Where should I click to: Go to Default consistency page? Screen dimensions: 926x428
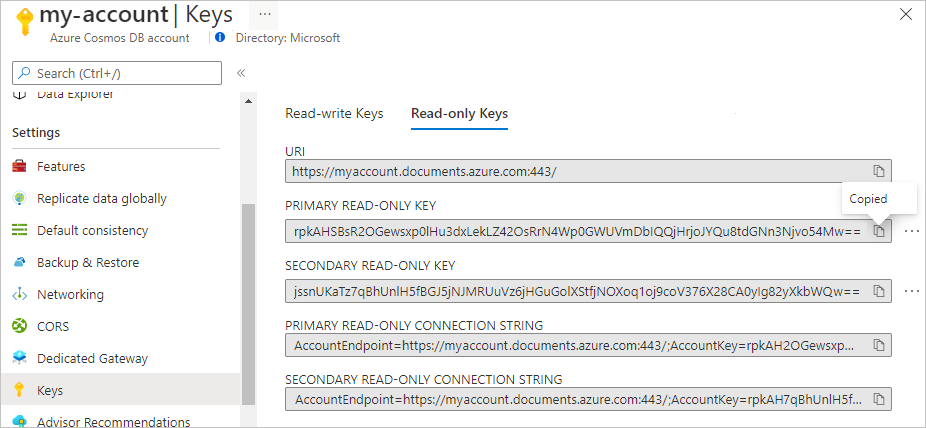pos(92,231)
